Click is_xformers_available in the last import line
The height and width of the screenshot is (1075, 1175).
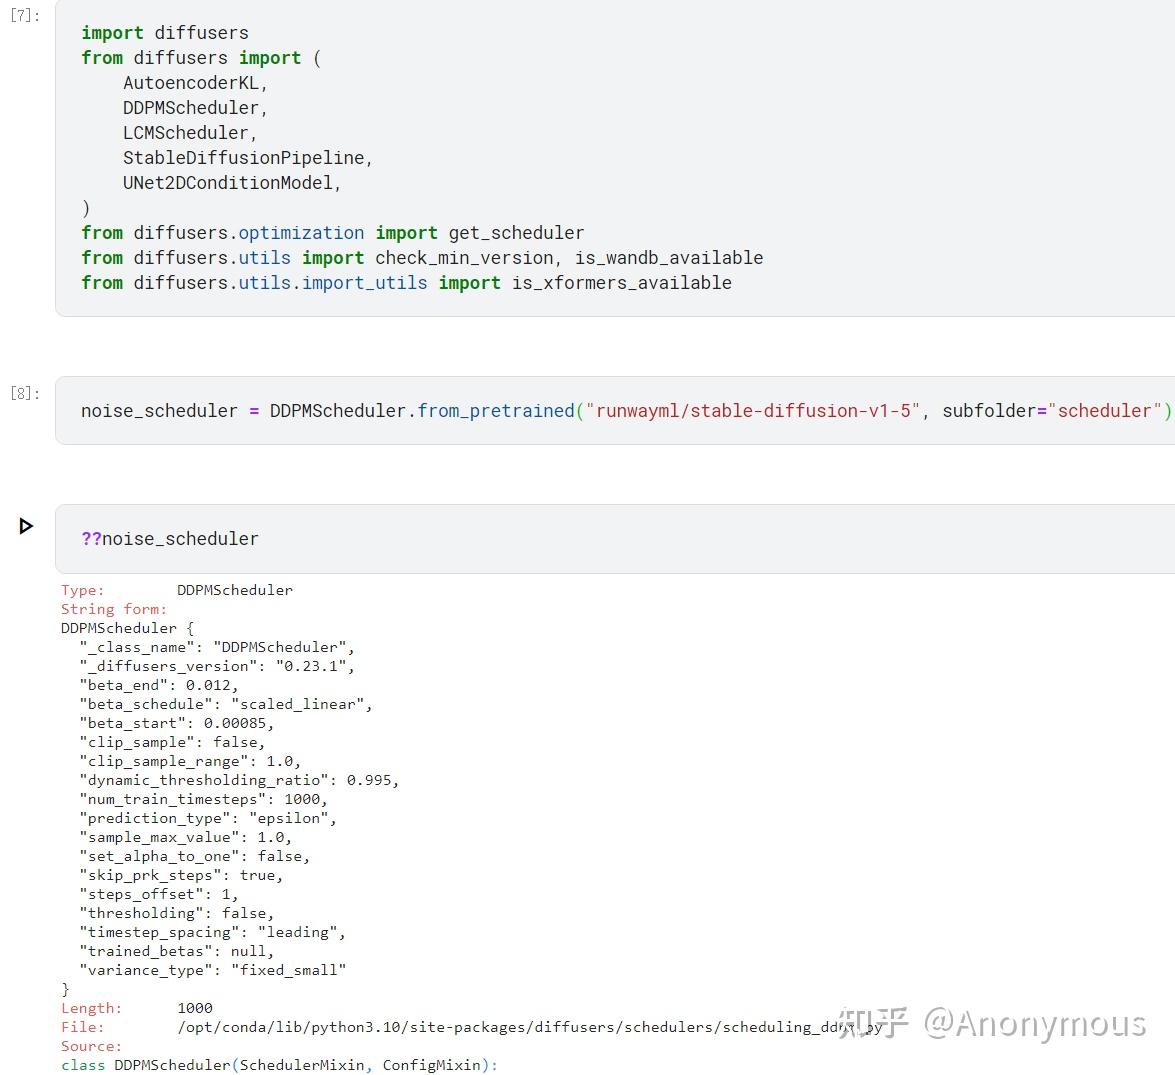point(621,283)
